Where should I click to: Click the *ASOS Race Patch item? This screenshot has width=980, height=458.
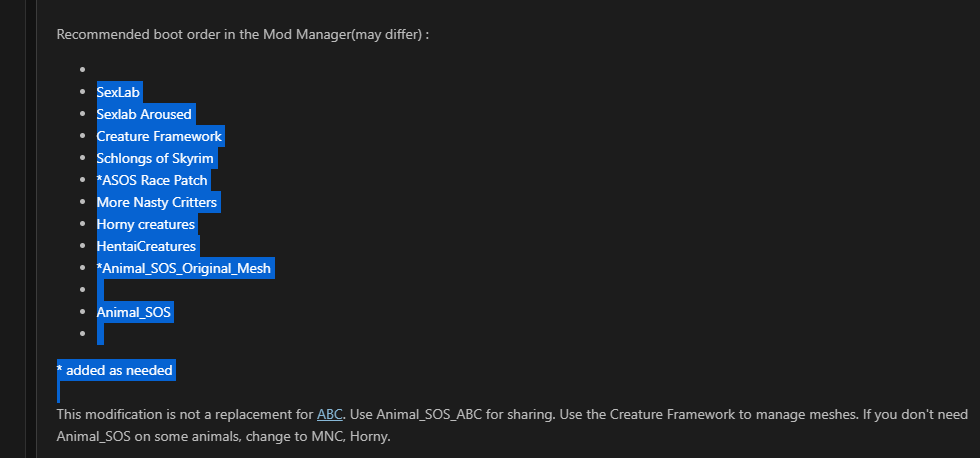(152, 181)
